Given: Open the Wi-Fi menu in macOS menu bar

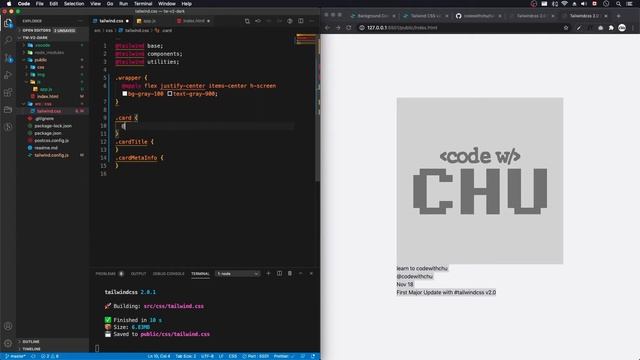Looking at the screenshot, I should tap(564, 4).
